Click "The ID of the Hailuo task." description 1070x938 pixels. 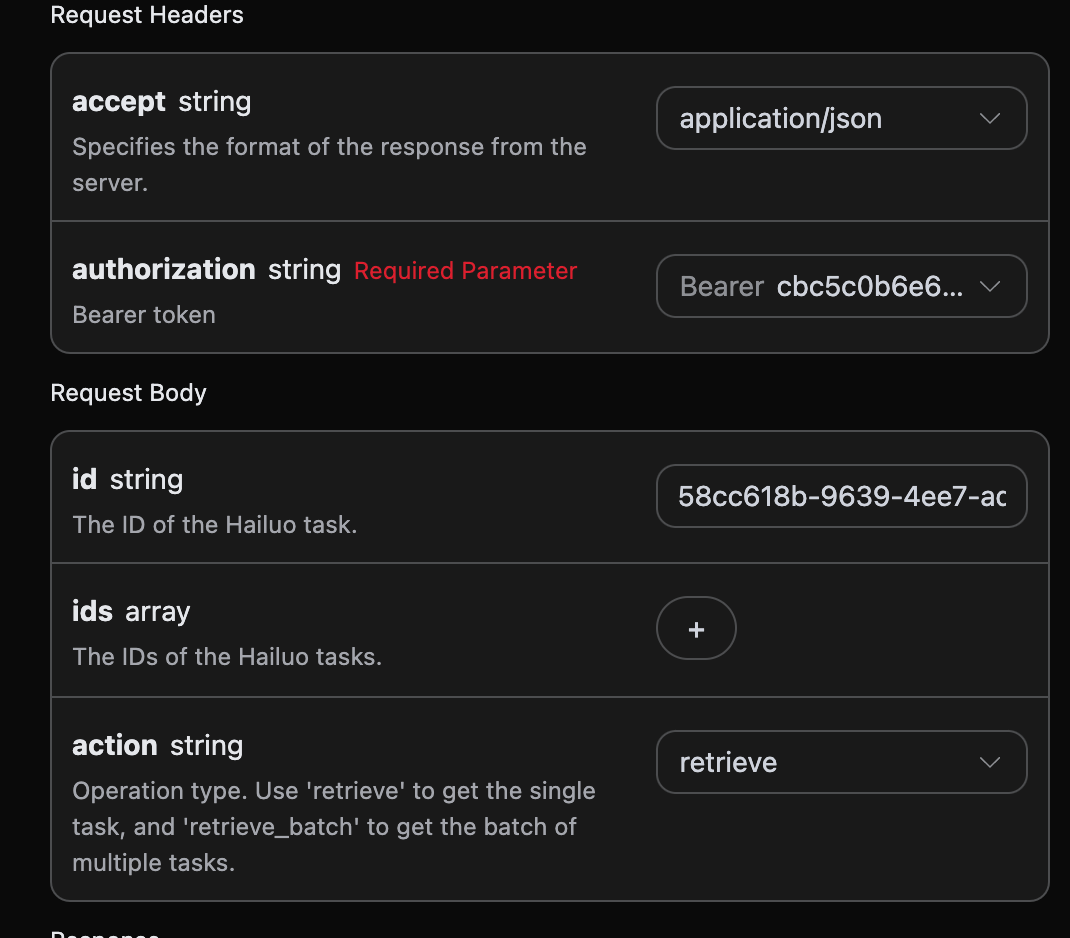pyautogui.click(x=214, y=525)
